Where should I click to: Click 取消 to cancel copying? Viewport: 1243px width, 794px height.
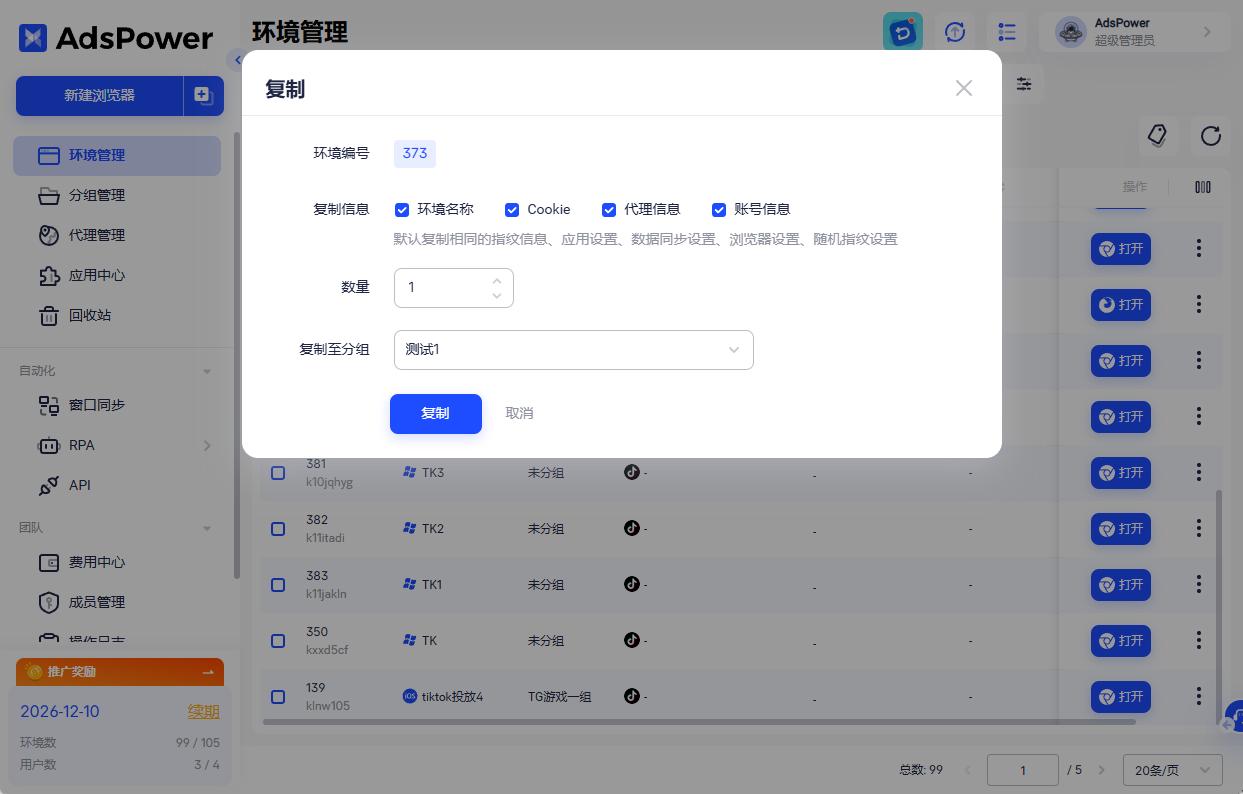coord(519,413)
